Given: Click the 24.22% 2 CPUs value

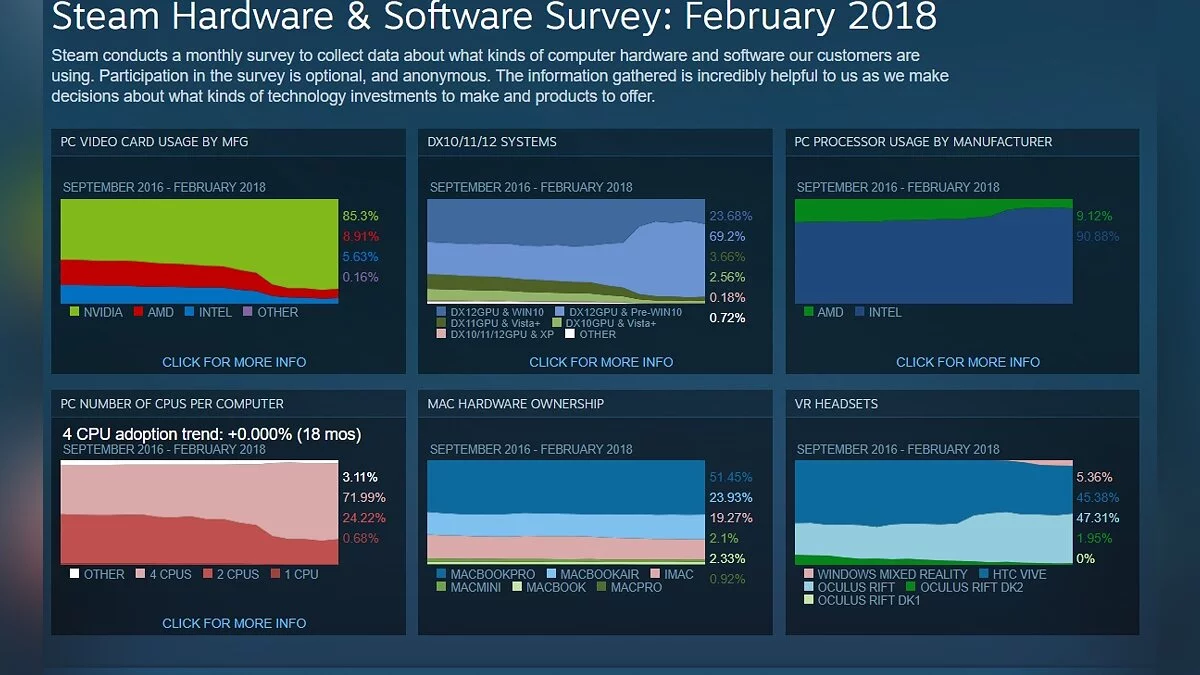Looking at the screenshot, I should (x=364, y=518).
